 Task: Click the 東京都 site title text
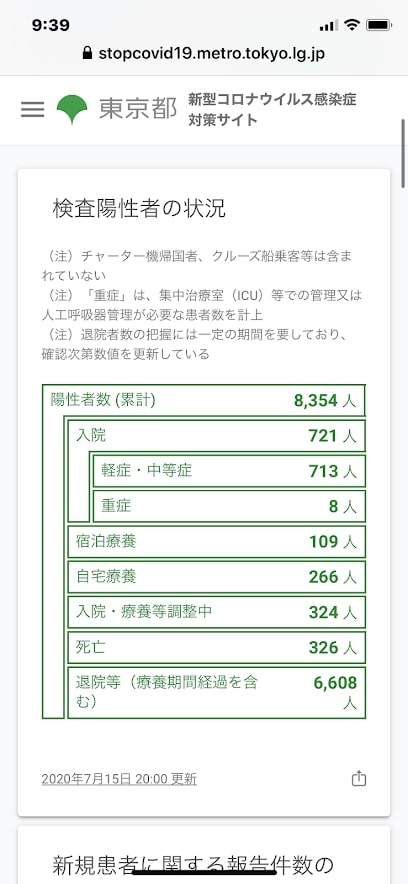138,109
